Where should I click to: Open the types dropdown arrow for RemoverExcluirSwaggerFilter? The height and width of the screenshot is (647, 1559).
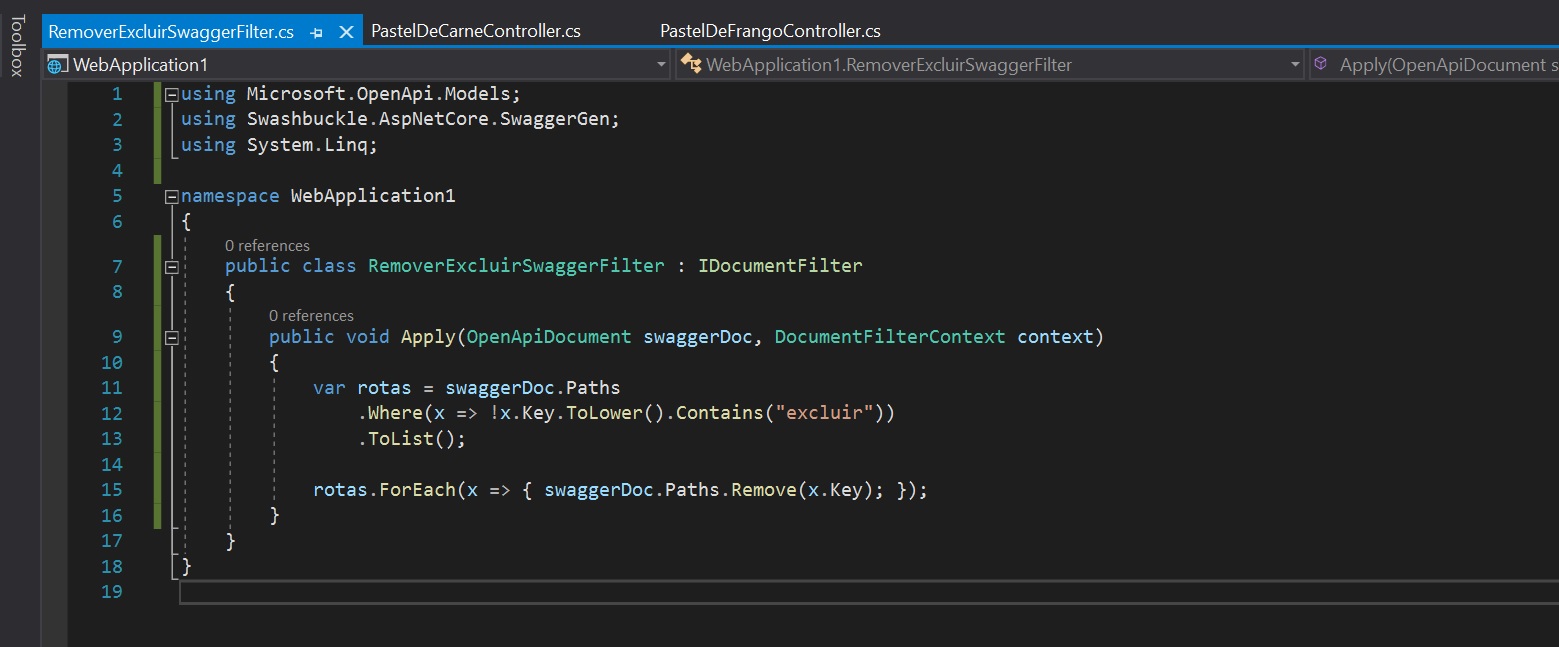click(x=1295, y=65)
